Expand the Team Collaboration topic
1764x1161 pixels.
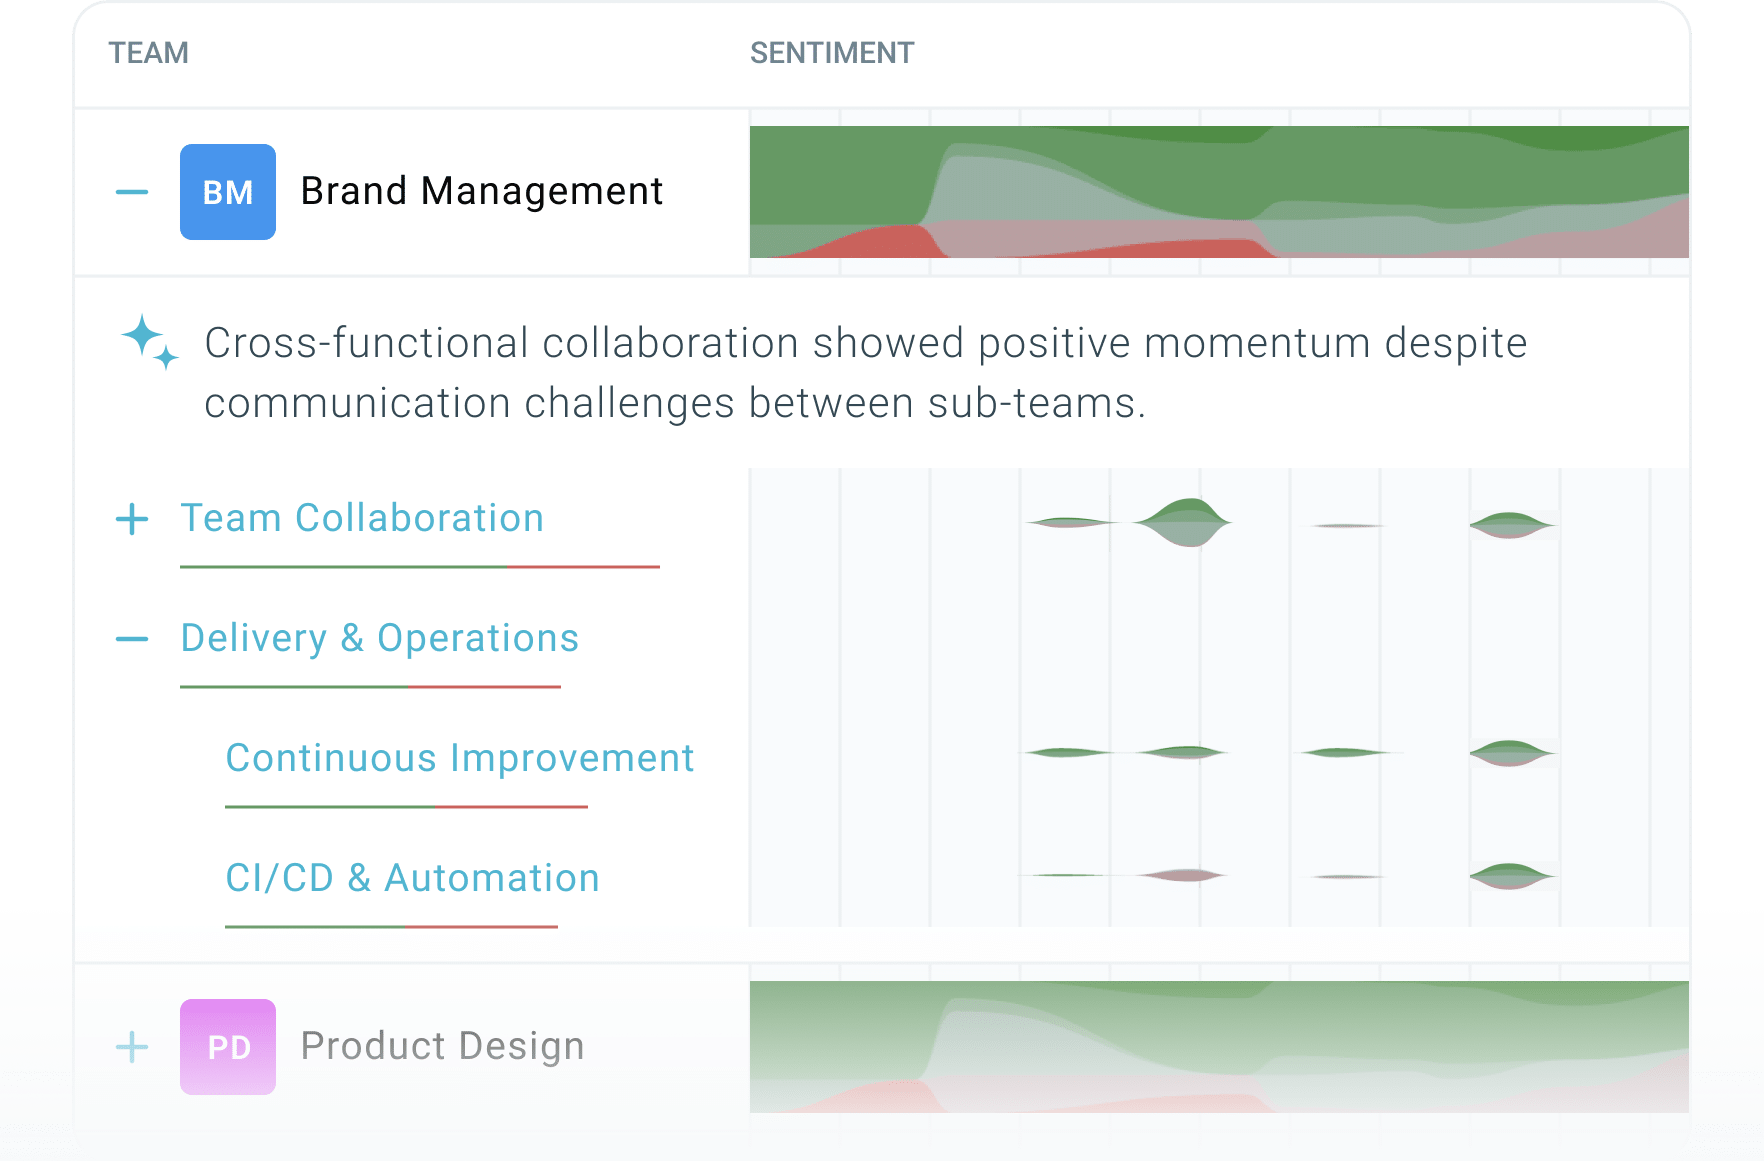coord(132,519)
